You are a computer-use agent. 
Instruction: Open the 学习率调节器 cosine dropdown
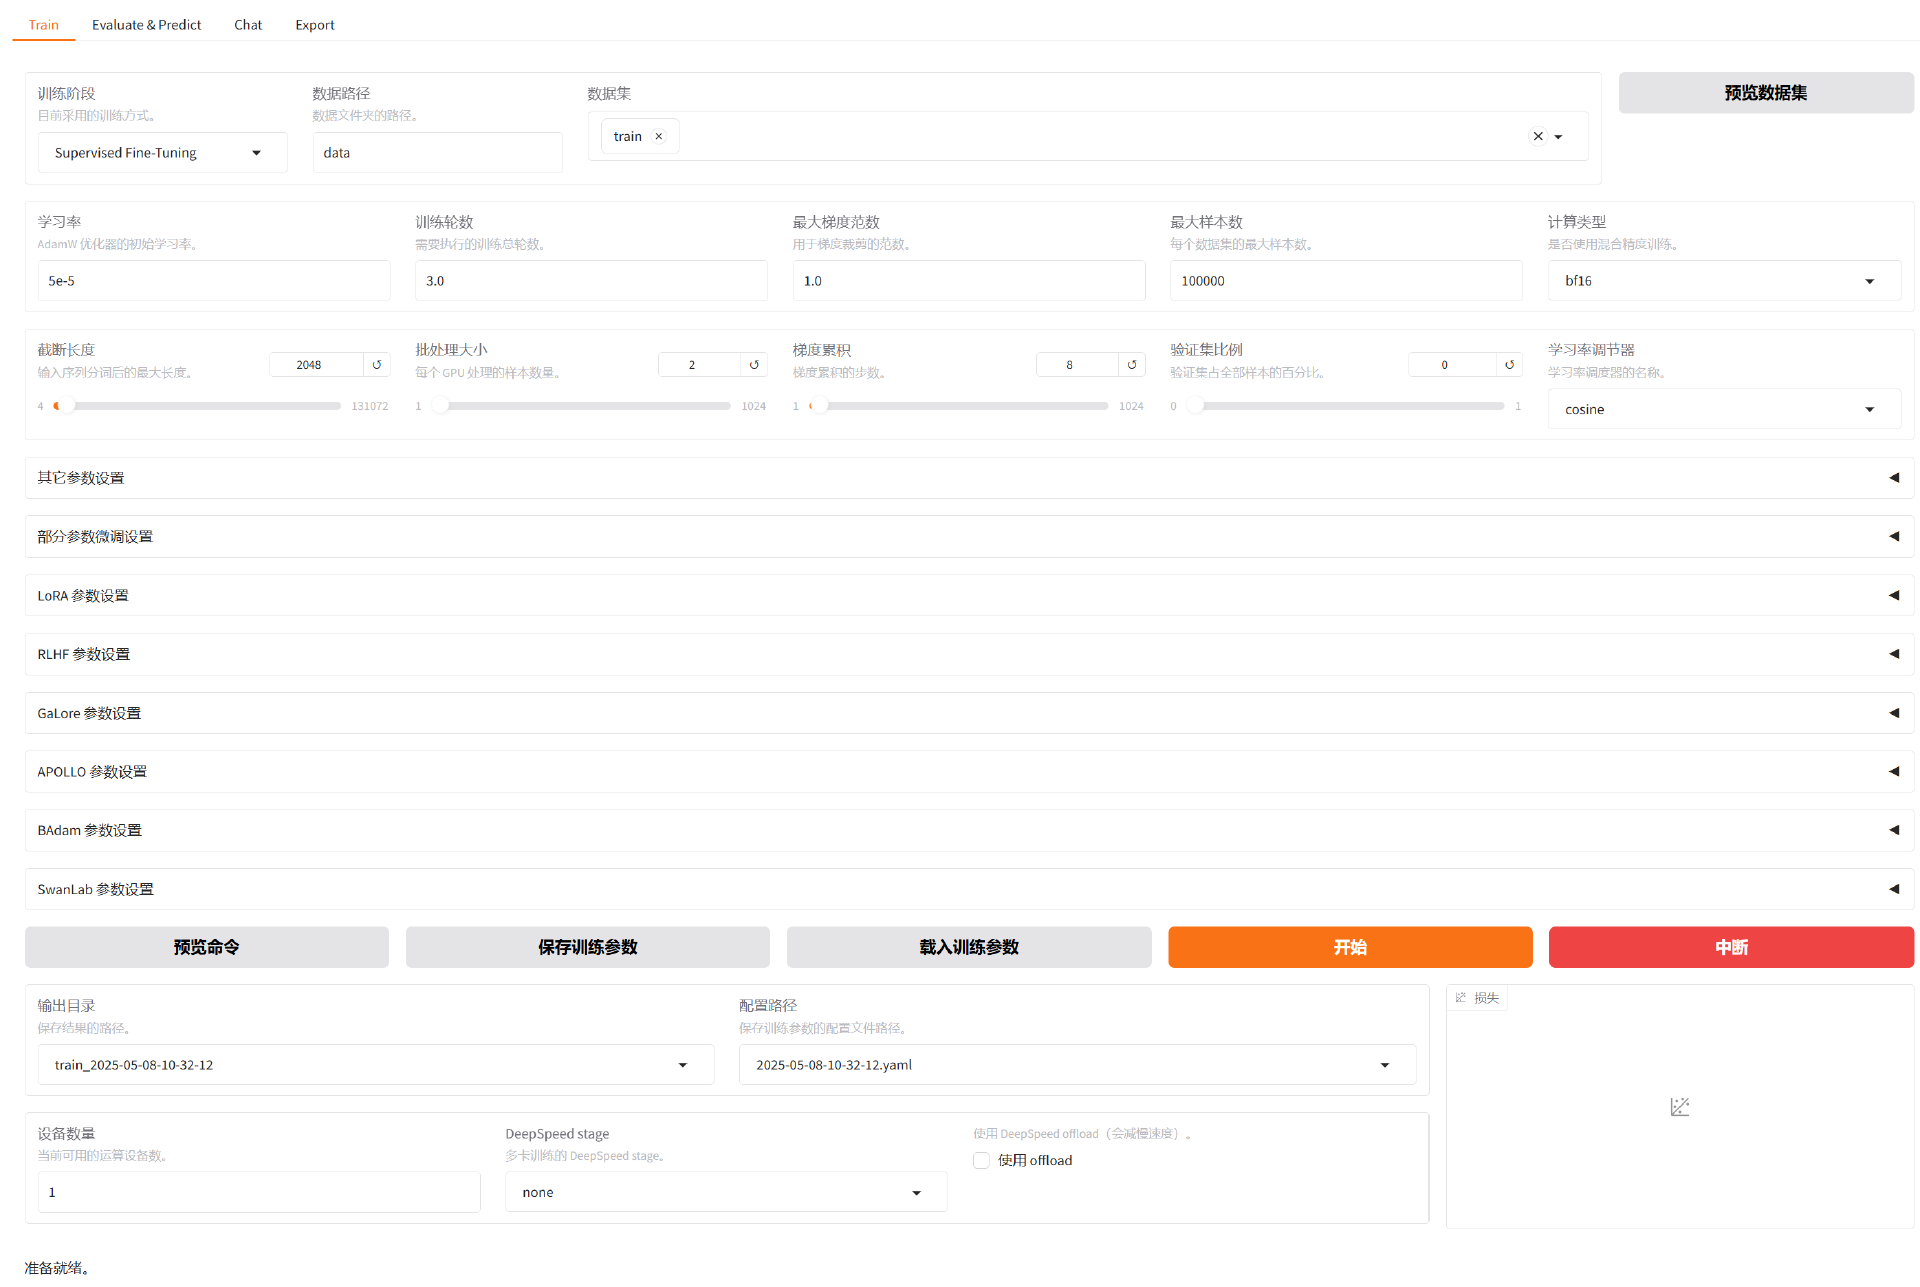1723,409
